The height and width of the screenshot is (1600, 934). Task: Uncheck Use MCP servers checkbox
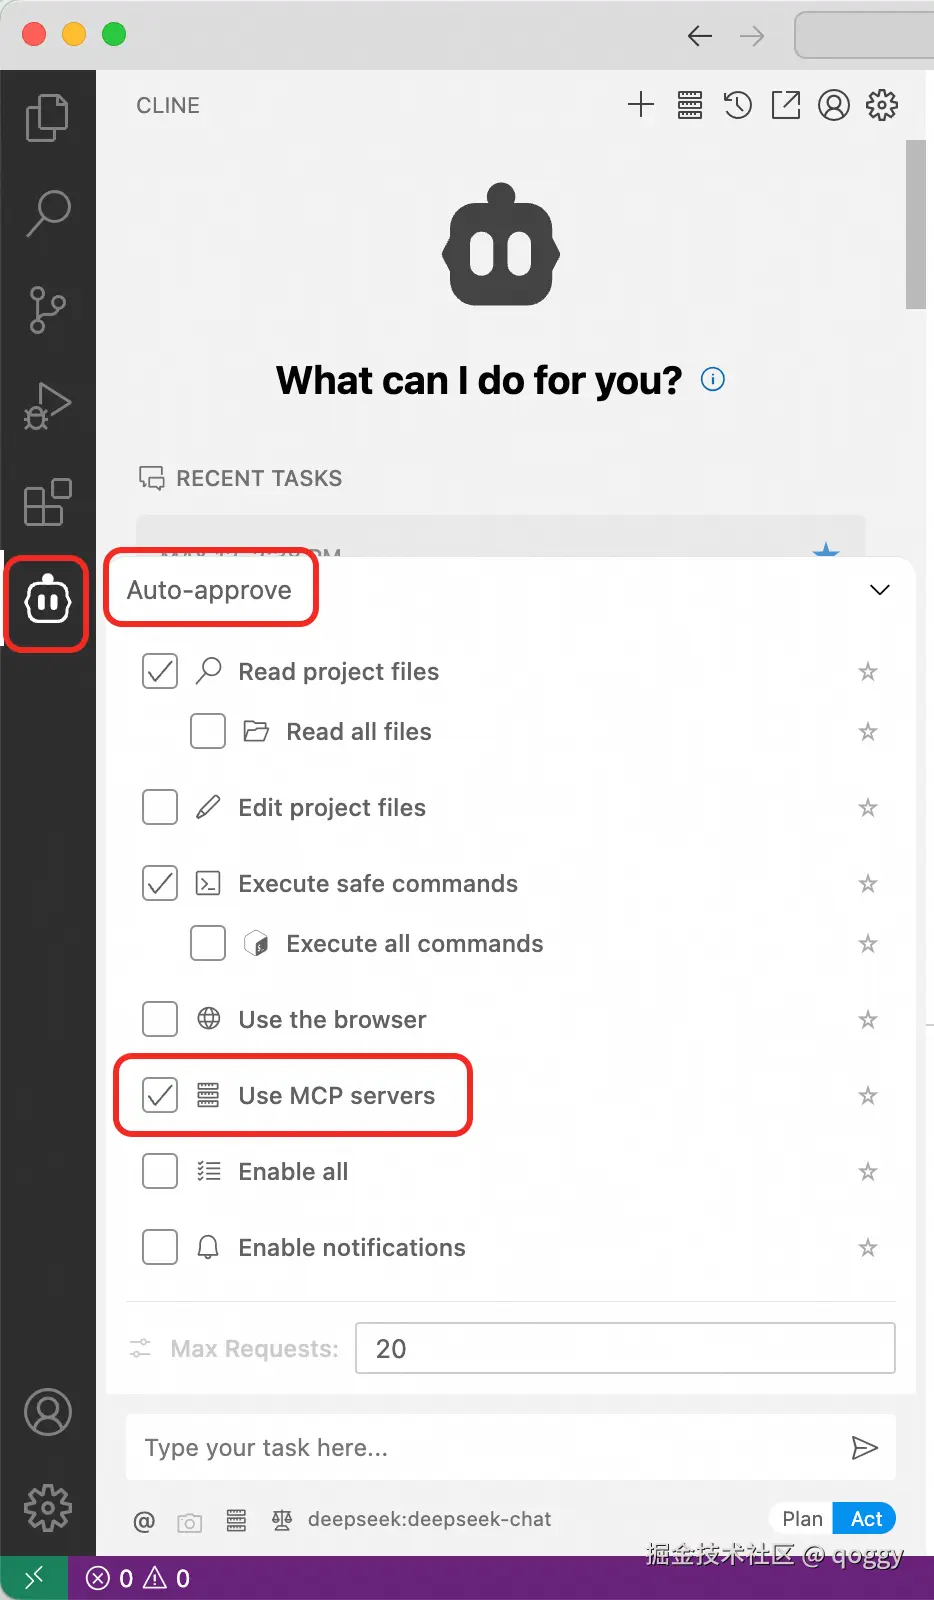160,1095
